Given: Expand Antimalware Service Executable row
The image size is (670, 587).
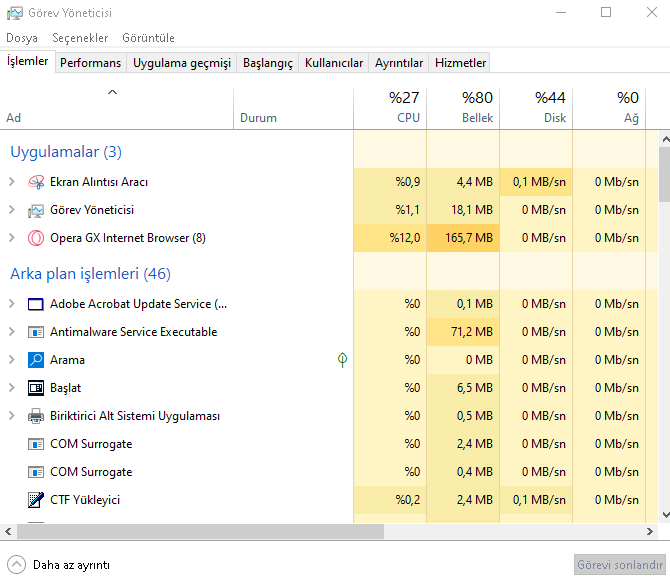Looking at the screenshot, I should (x=12, y=332).
